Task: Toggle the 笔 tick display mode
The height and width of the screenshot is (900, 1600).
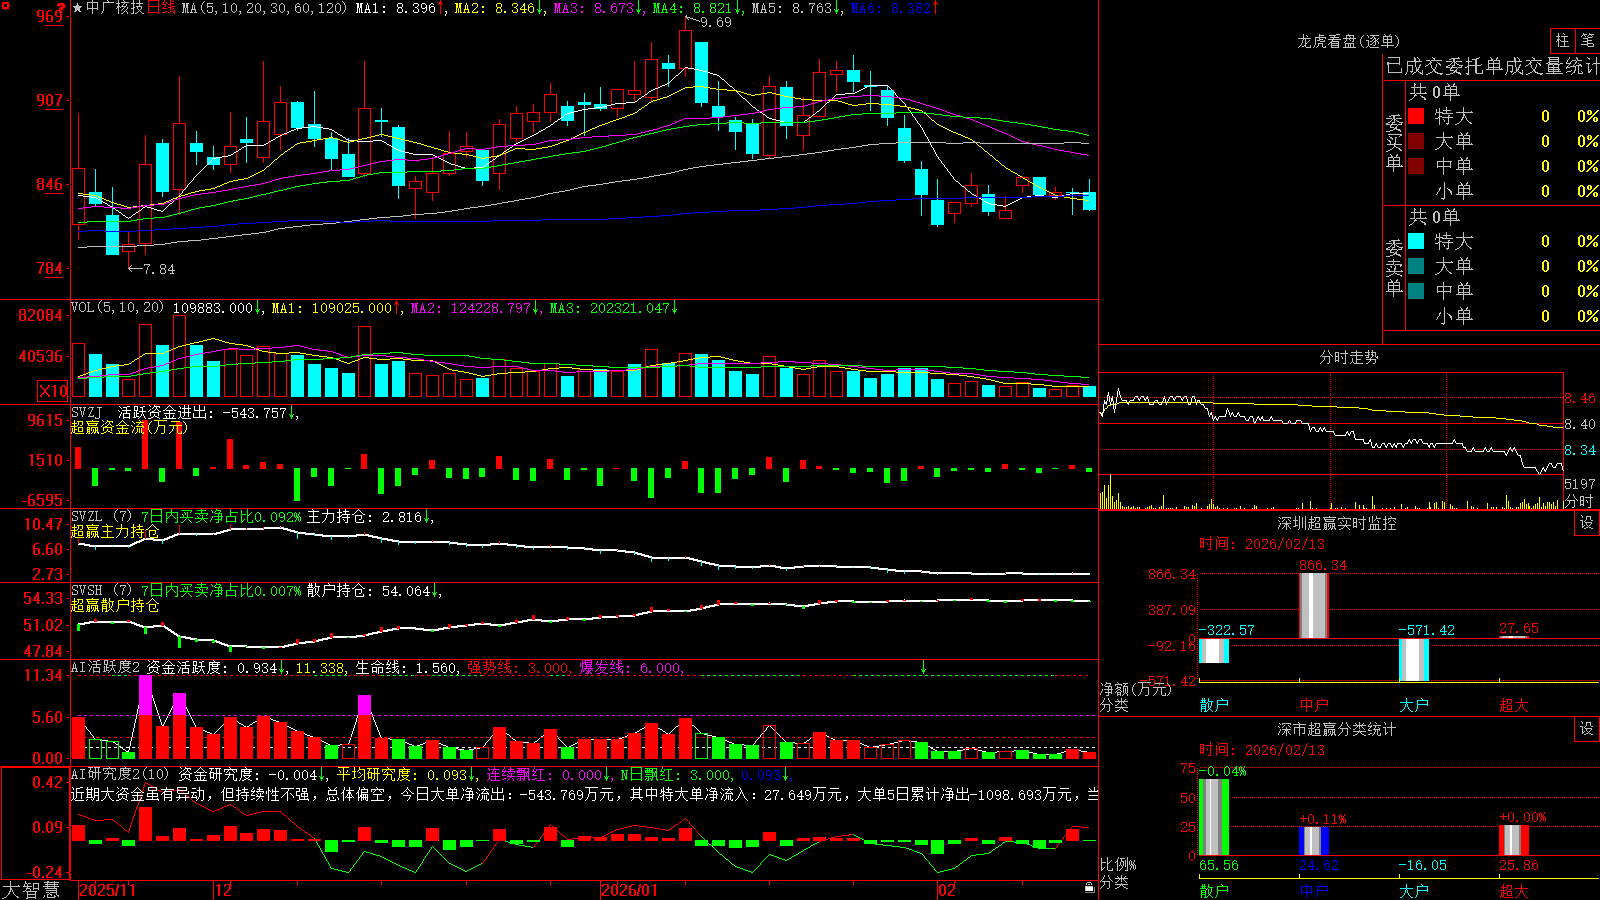Action: (1587, 41)
